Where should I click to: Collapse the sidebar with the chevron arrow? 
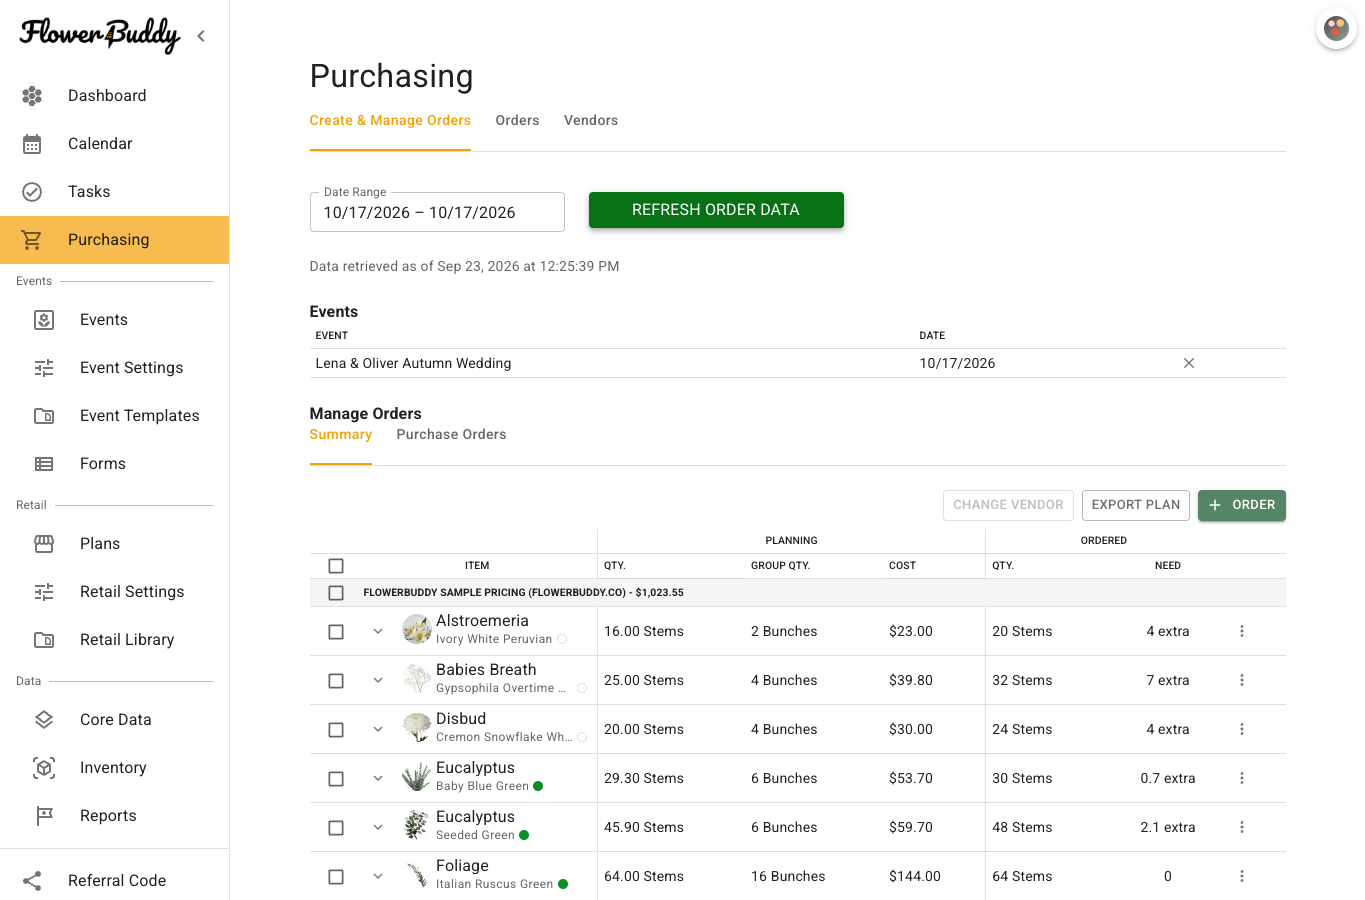(x=201, y=36)
